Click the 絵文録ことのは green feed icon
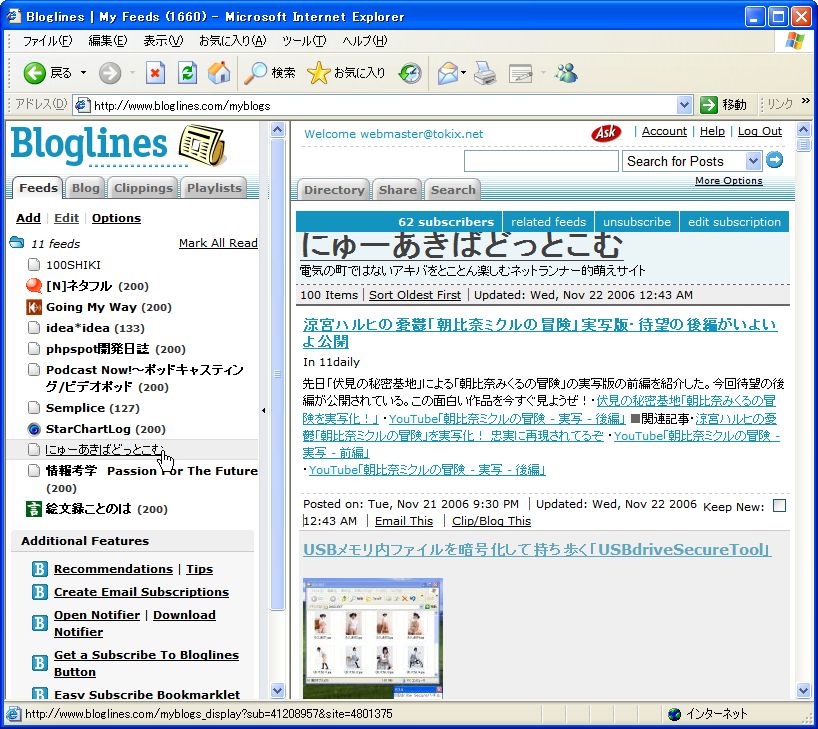The height and width of the screenshot is (729, 818). 33,508
